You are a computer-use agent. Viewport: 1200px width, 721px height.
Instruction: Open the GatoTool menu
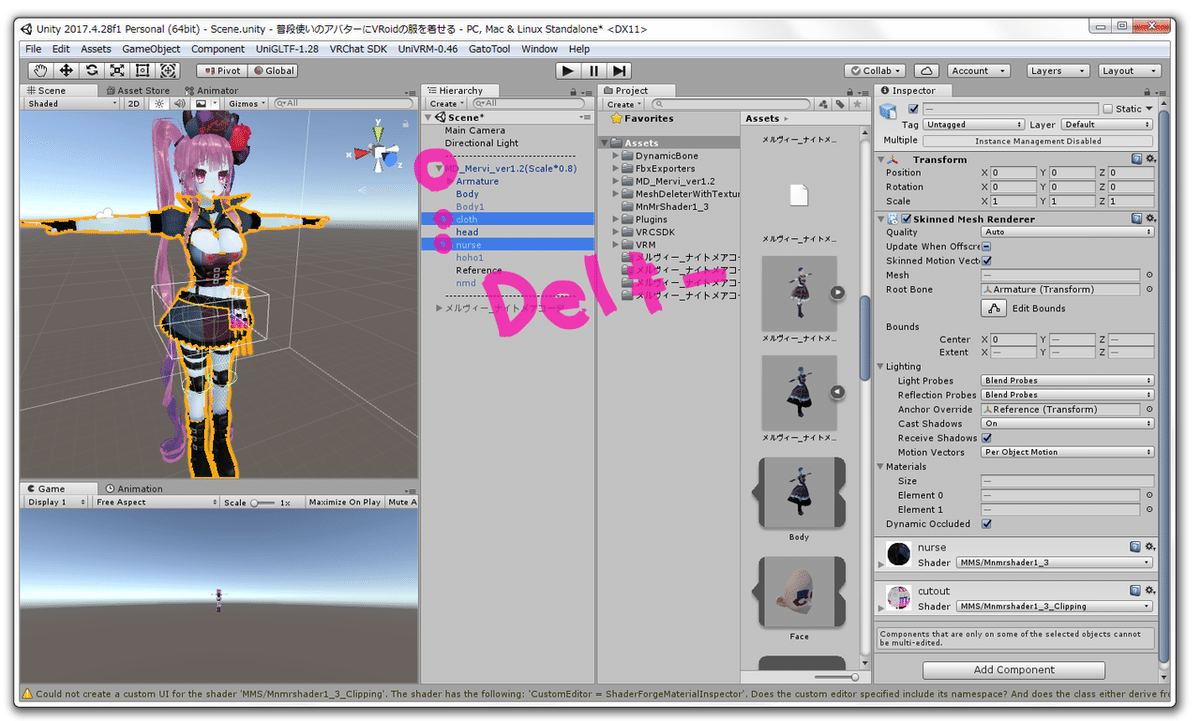coord(489,49)
